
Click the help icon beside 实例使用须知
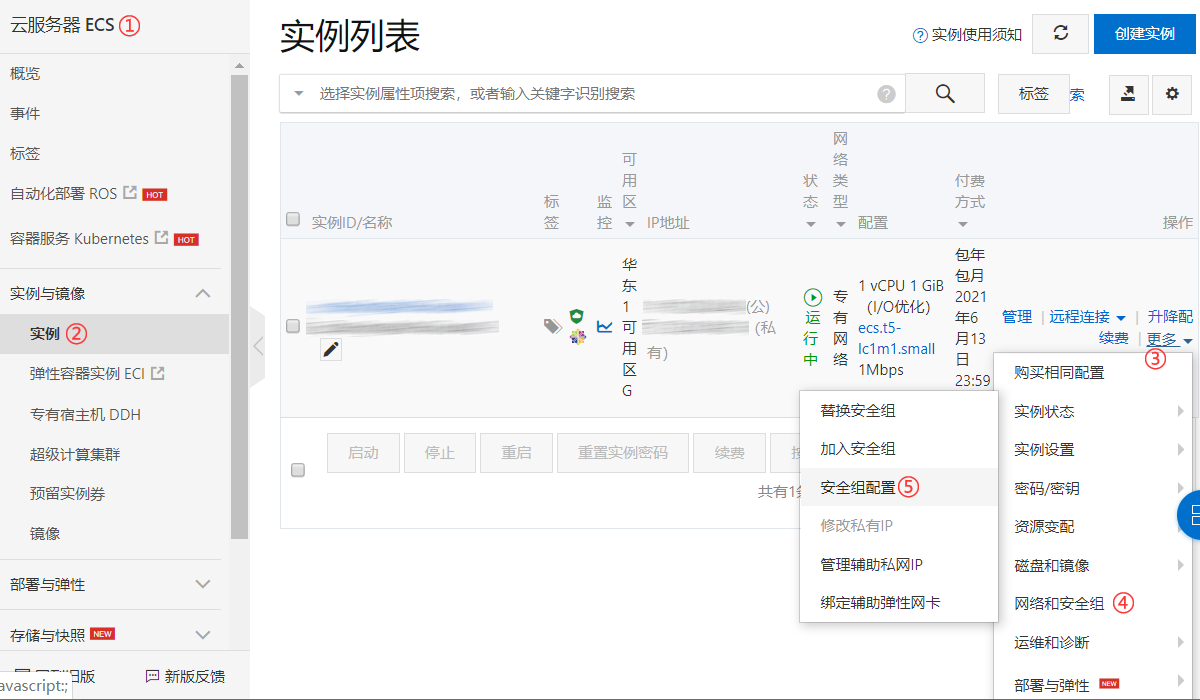920,35
